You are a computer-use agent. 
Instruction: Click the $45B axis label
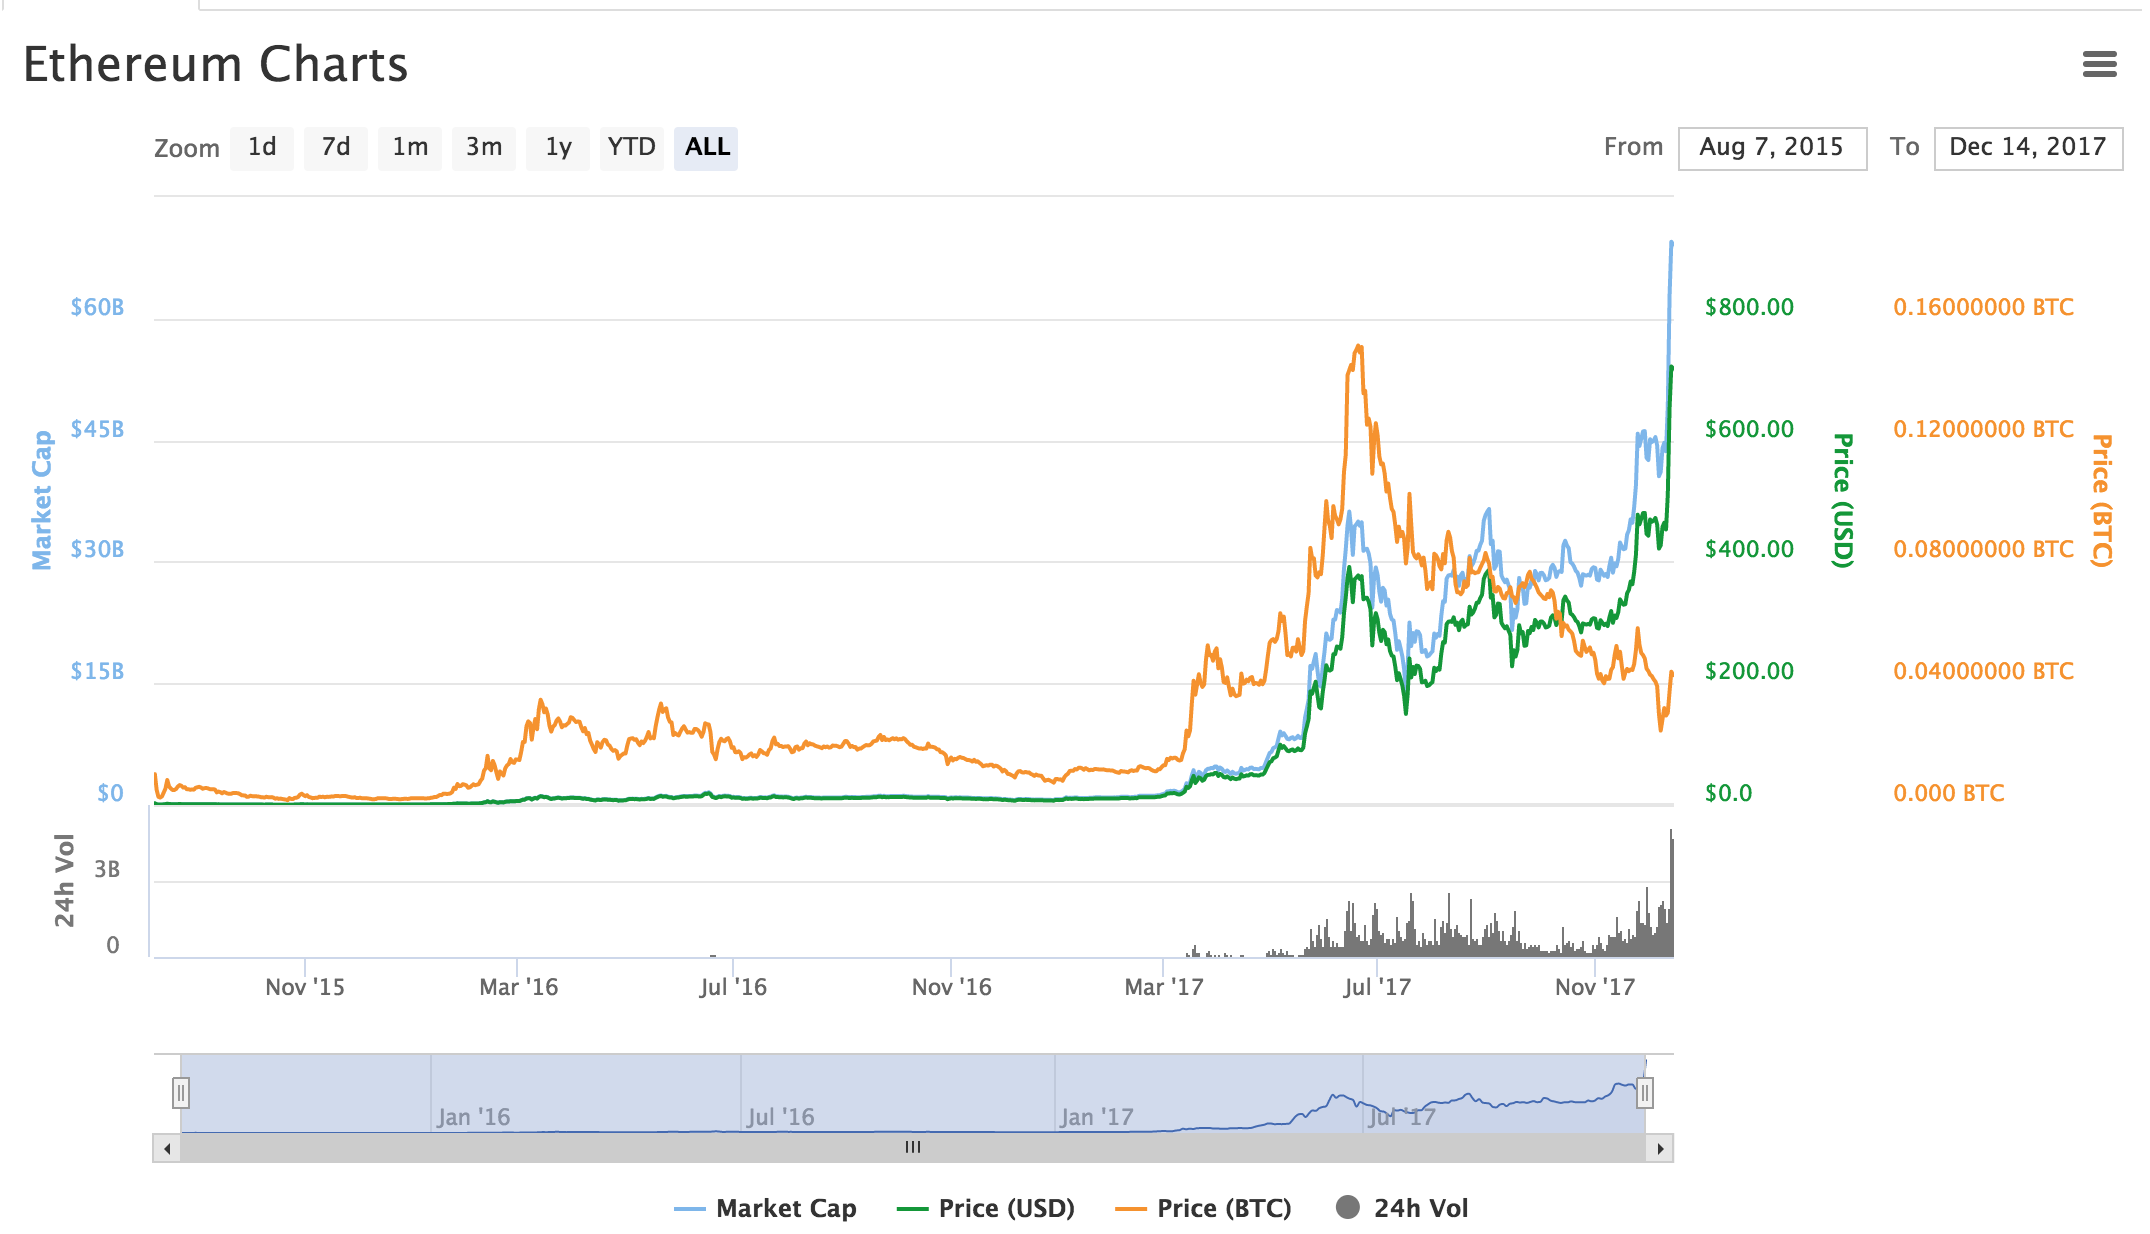97,429
